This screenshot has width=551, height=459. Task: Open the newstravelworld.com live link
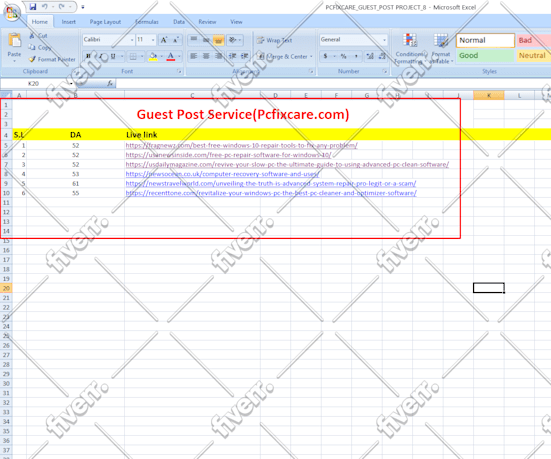271,183
